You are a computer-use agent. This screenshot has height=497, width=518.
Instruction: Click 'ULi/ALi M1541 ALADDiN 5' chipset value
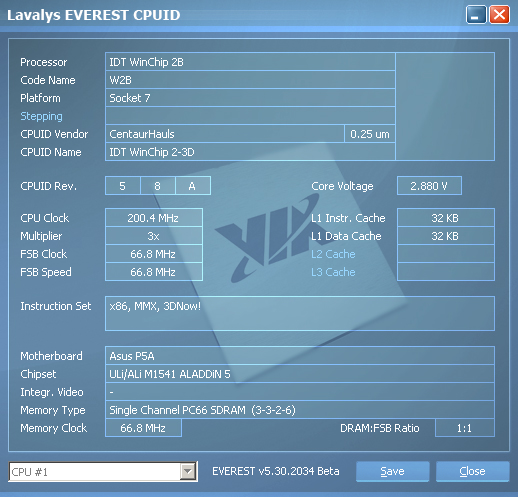click(300, 374)
